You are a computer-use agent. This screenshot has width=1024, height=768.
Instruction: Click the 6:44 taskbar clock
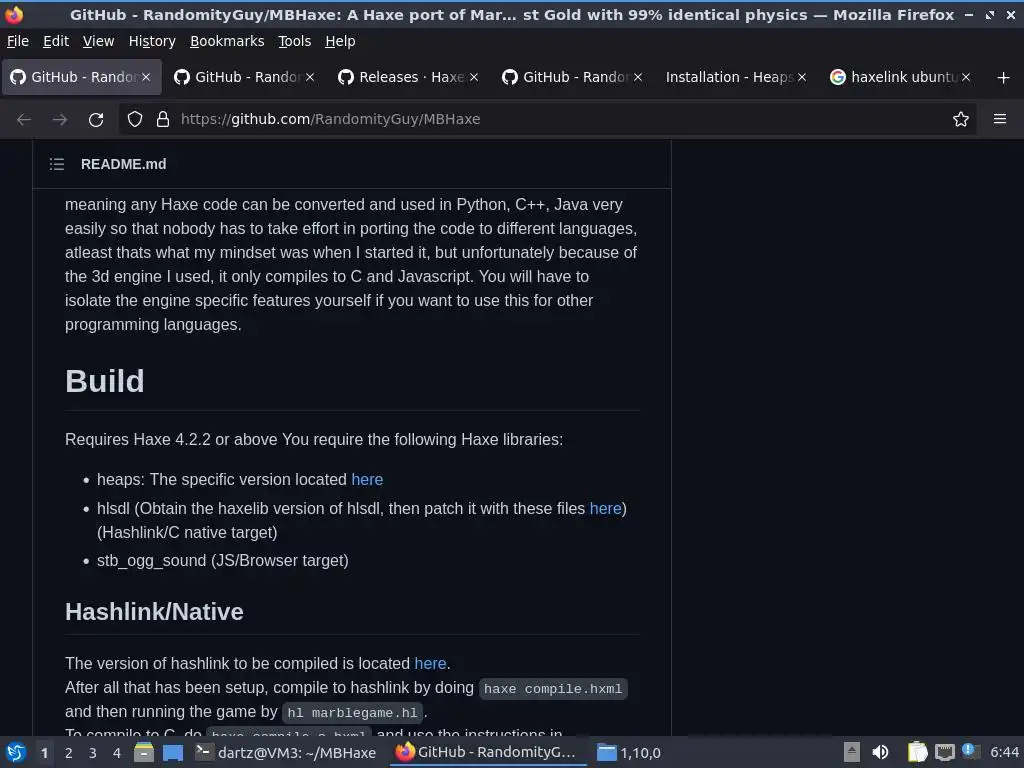pos(1004,753)
